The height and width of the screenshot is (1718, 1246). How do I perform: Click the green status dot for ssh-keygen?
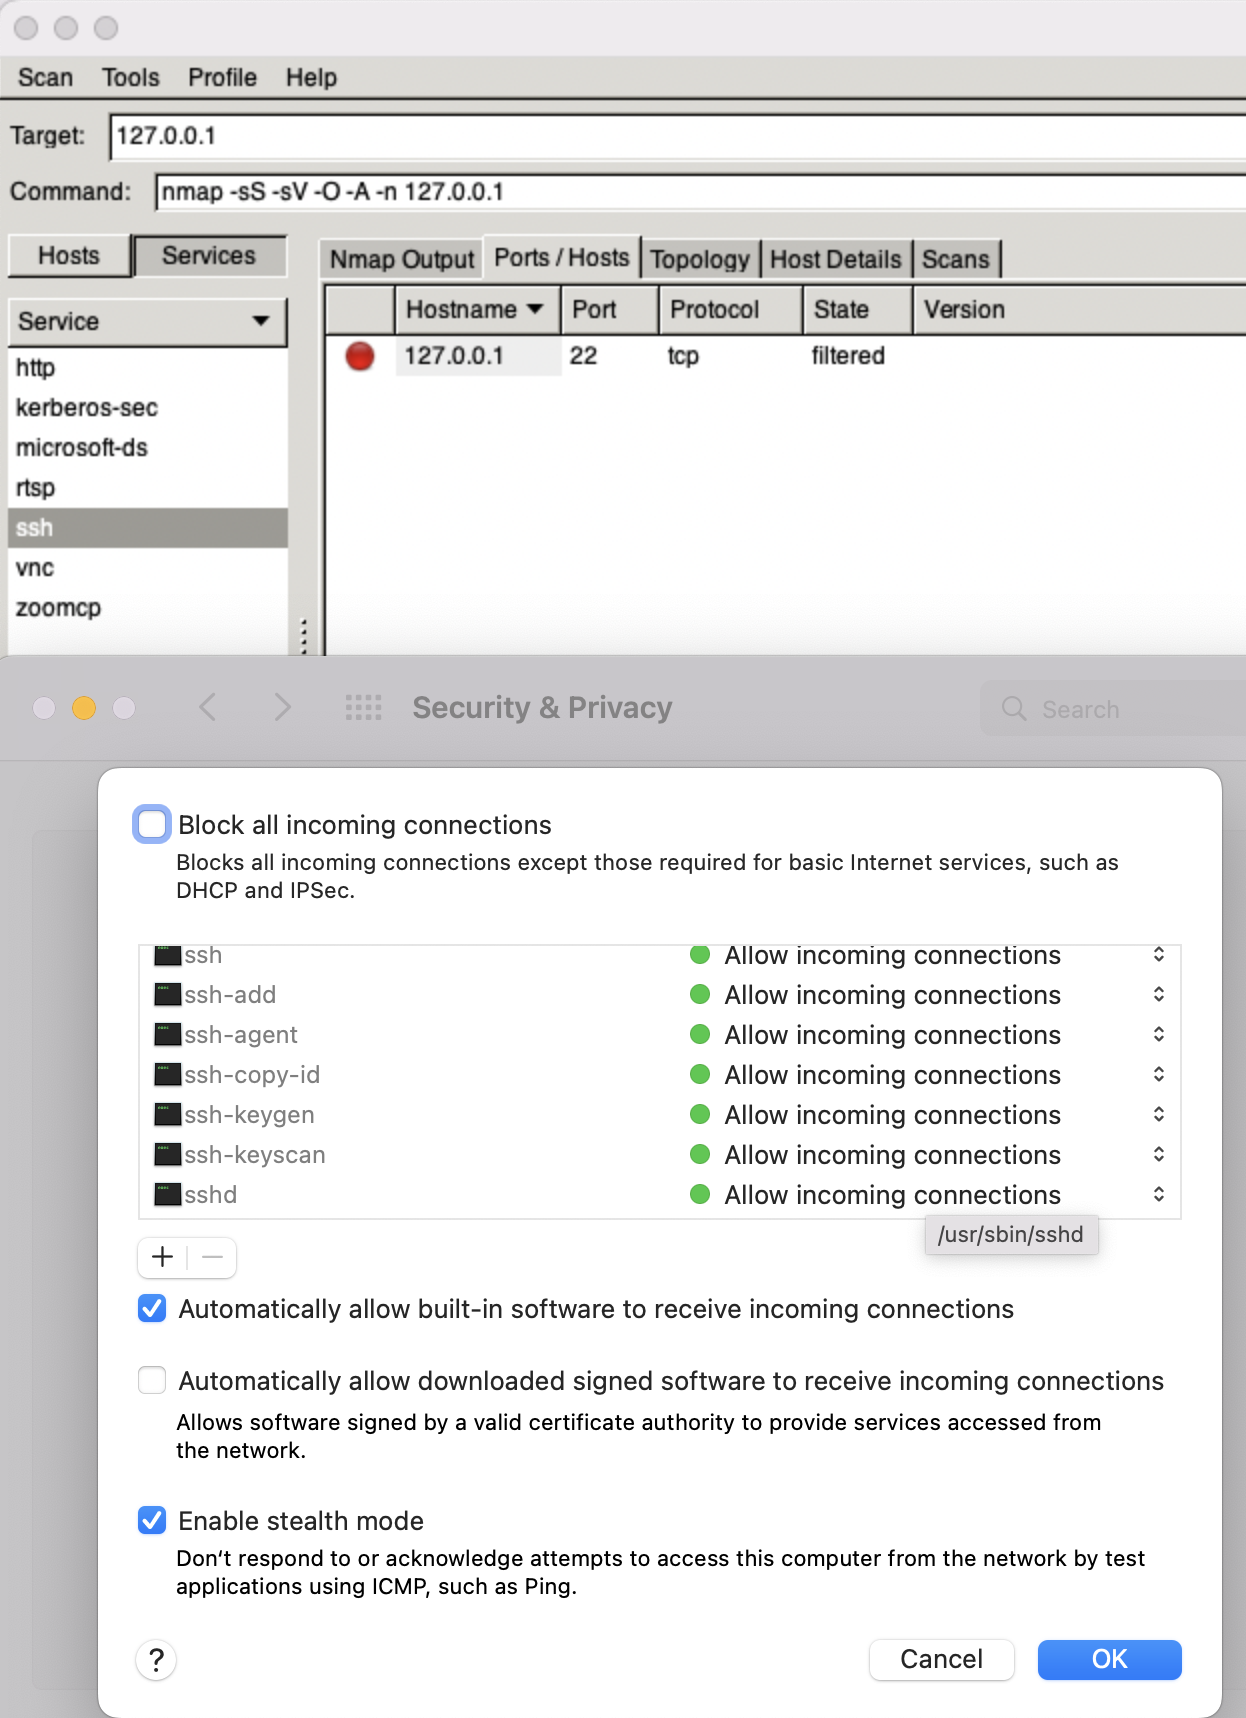[700, 1115]
